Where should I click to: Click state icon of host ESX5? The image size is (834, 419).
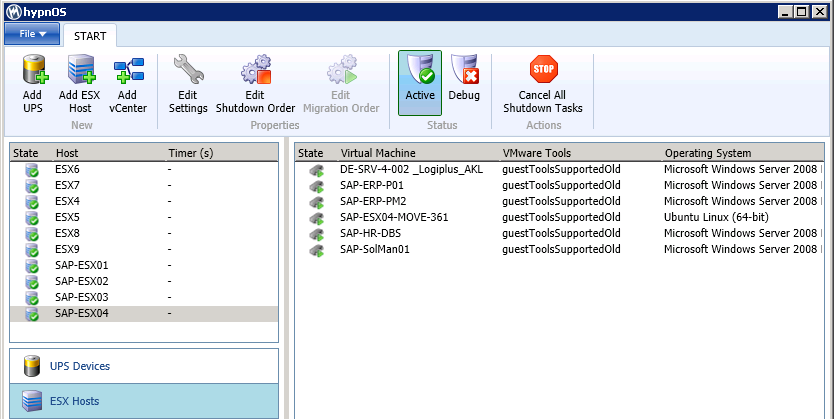32,219
